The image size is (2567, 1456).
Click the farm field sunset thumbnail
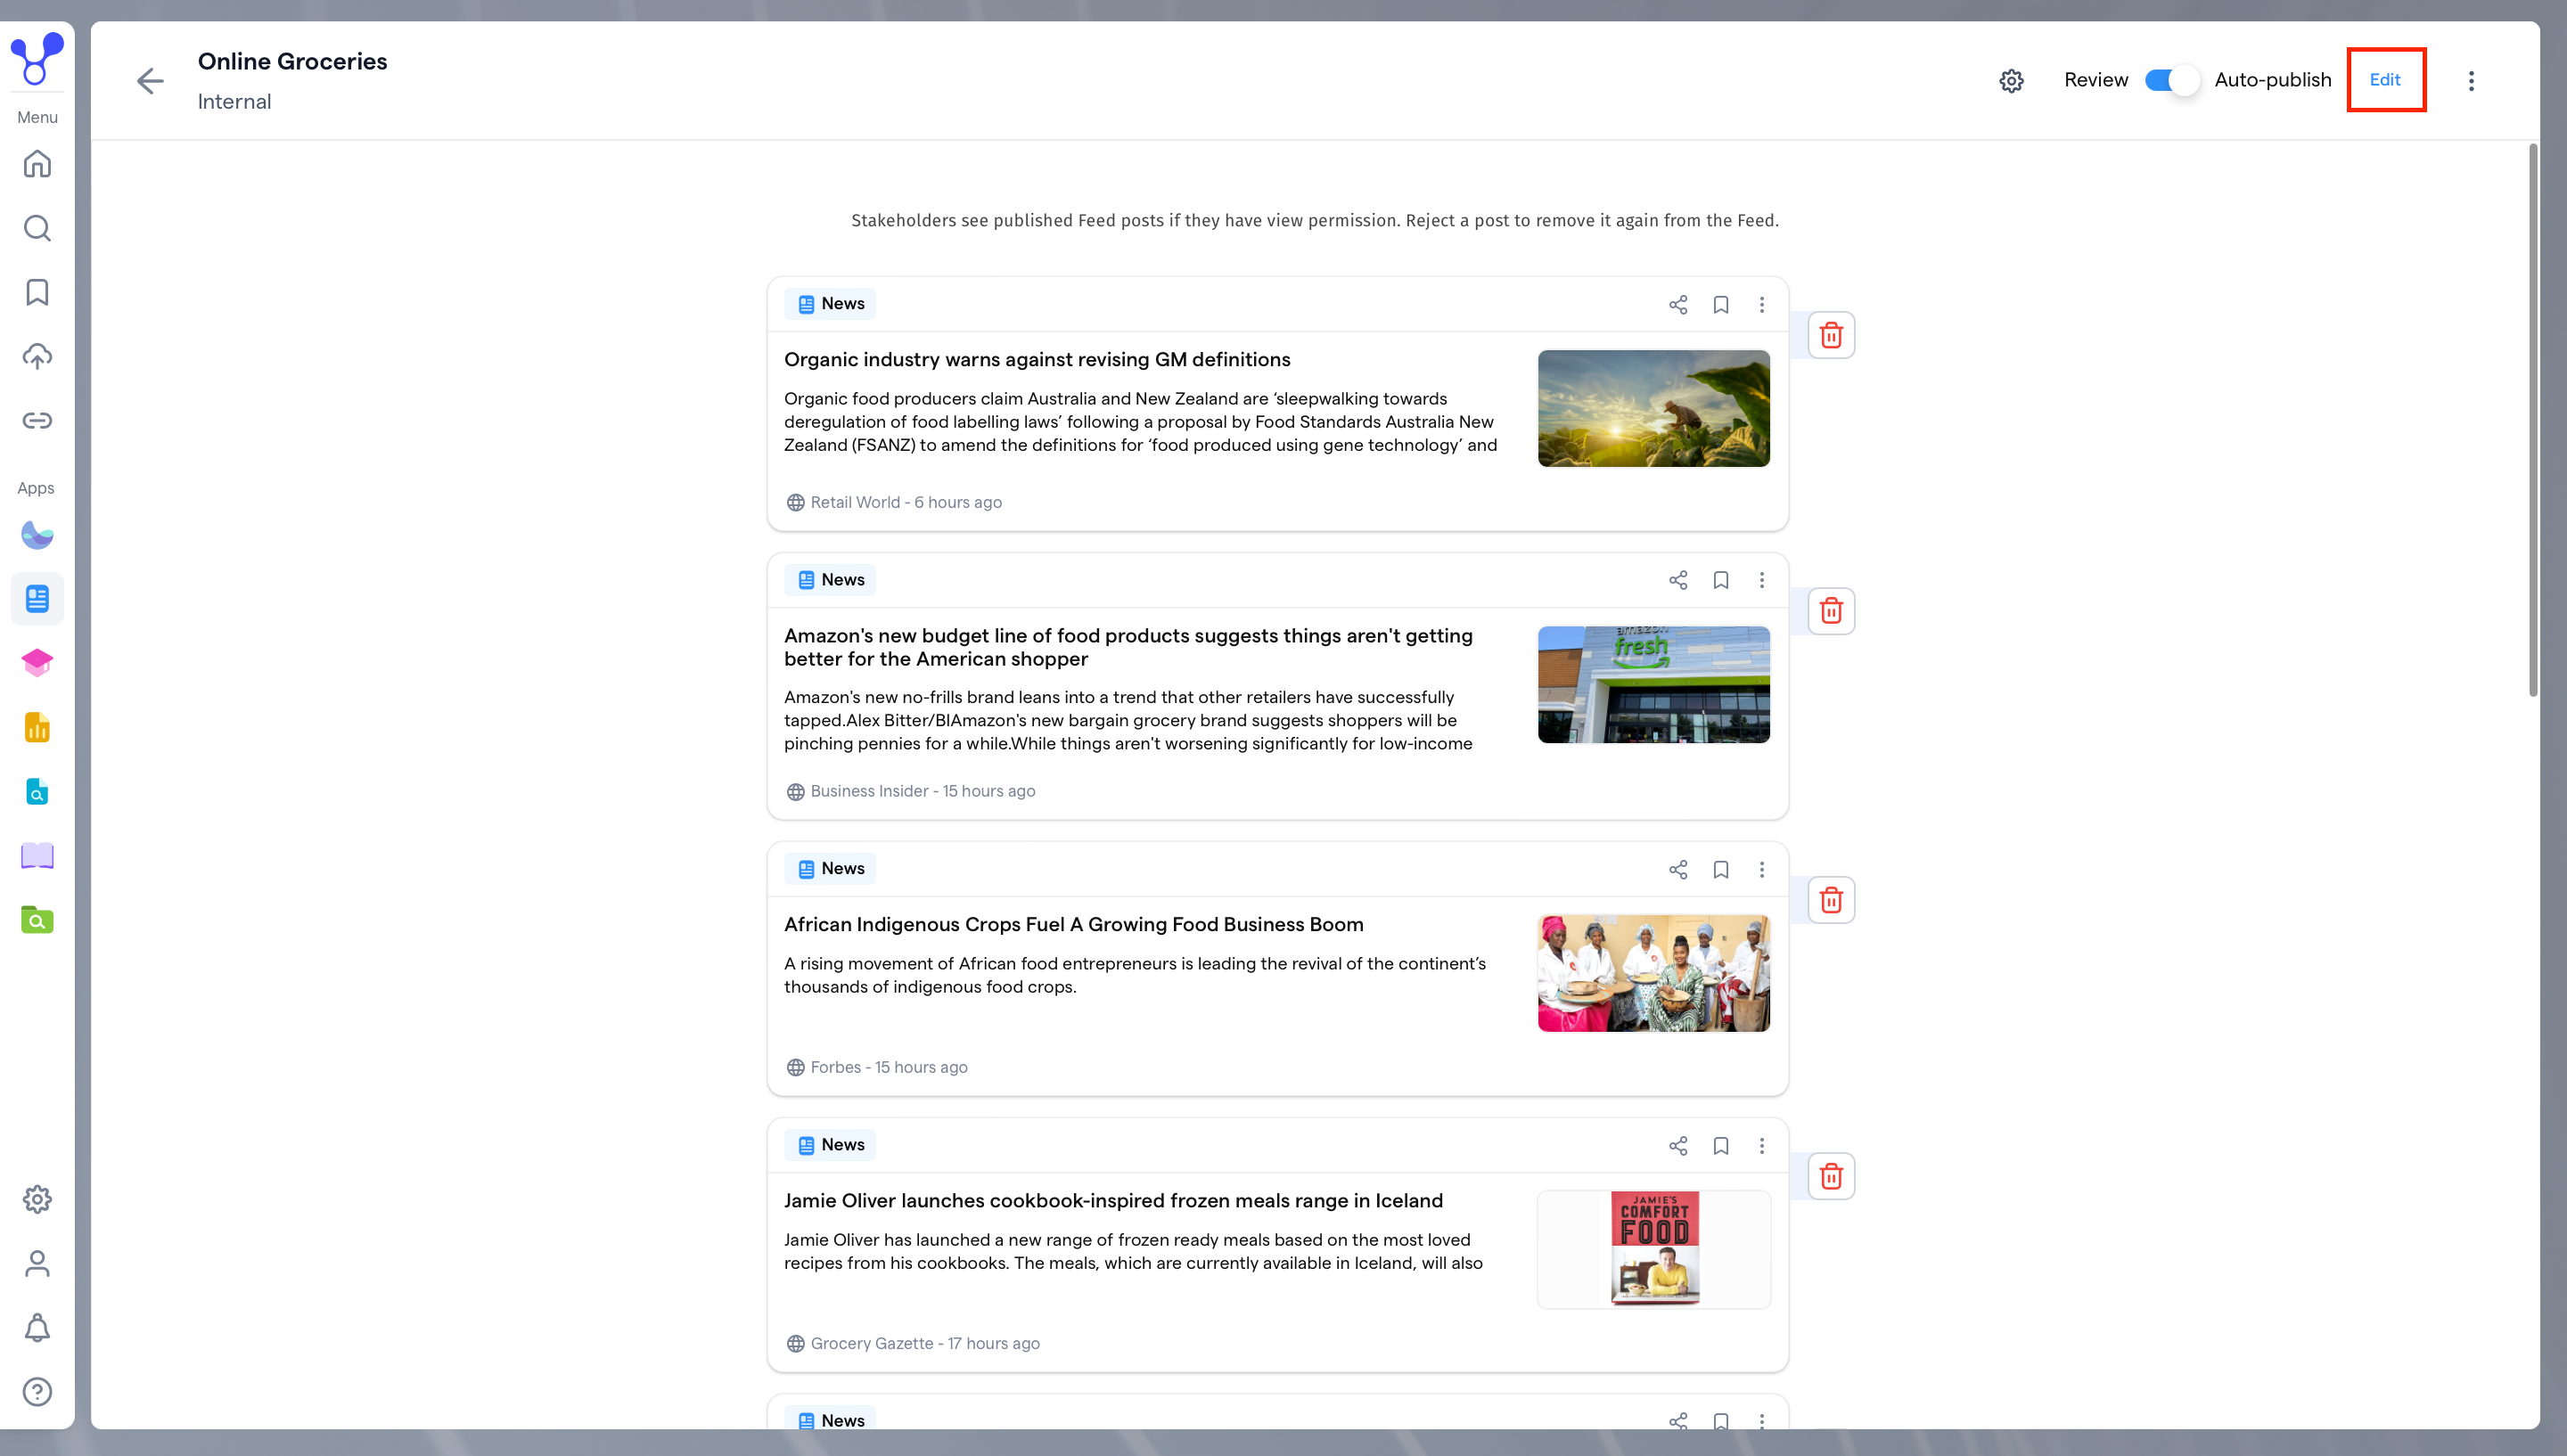1653,408
